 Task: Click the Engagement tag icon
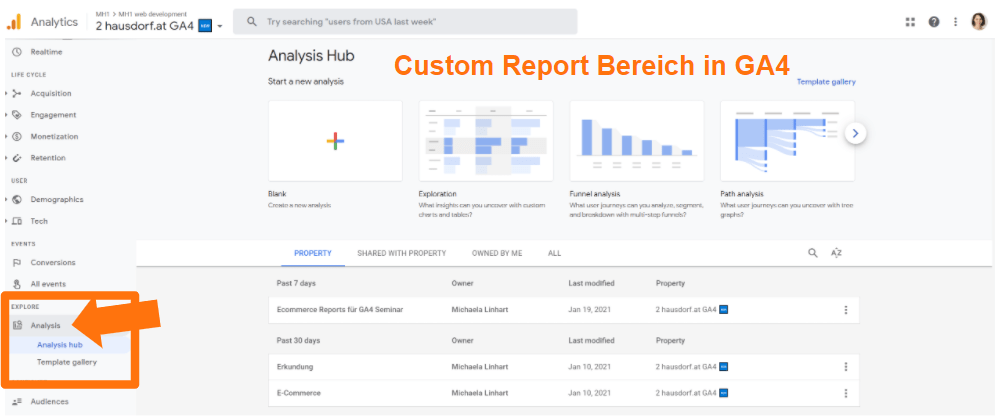(17, 115)
